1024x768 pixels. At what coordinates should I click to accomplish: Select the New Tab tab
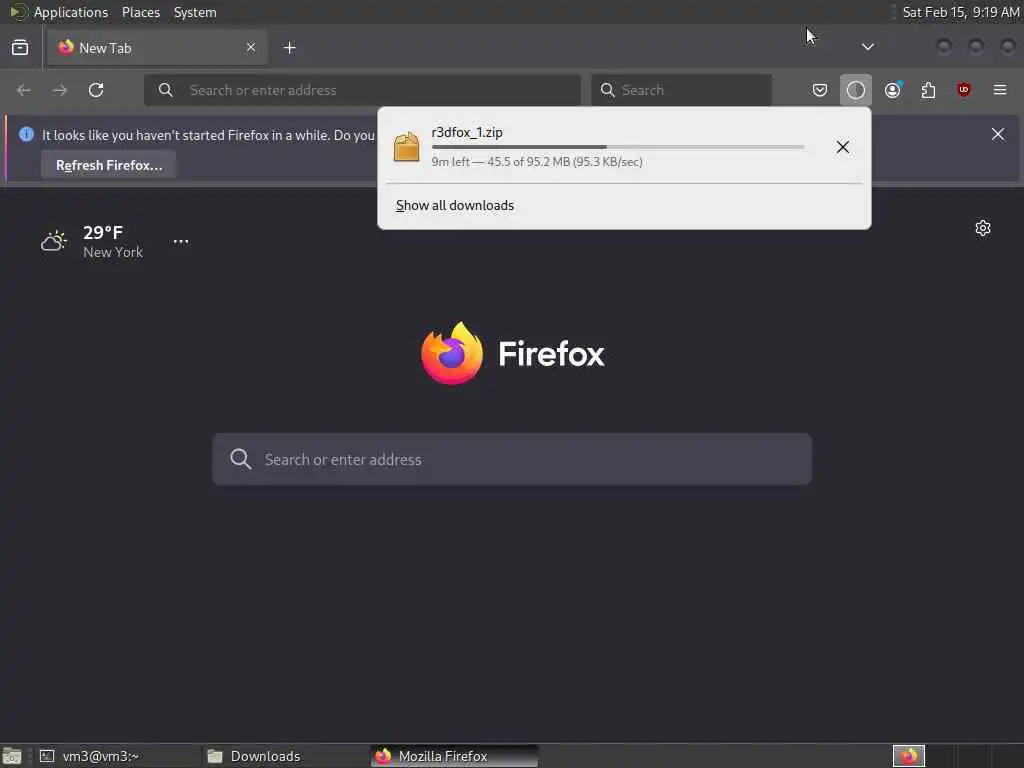[157, 48]
